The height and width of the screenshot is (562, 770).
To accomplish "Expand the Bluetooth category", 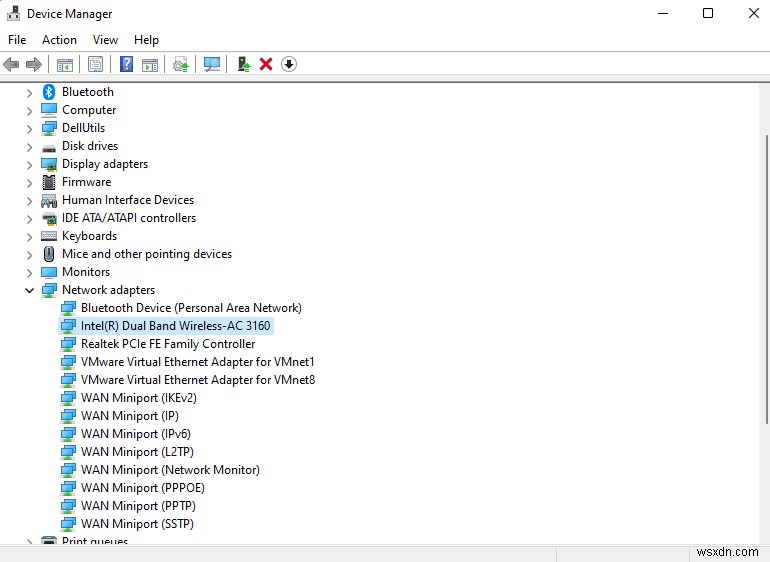I will click(x=29, y=92).
